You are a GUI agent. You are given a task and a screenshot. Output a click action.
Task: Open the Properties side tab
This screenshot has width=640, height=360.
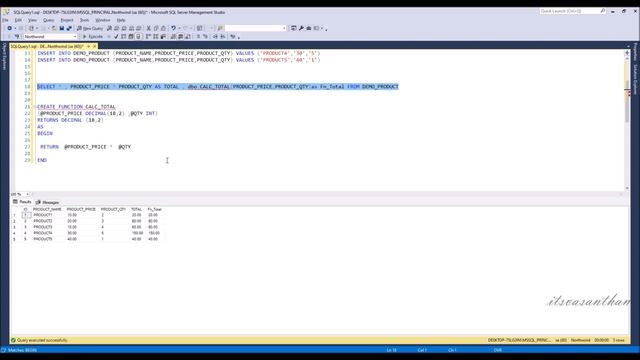click(x=636, y=52)
